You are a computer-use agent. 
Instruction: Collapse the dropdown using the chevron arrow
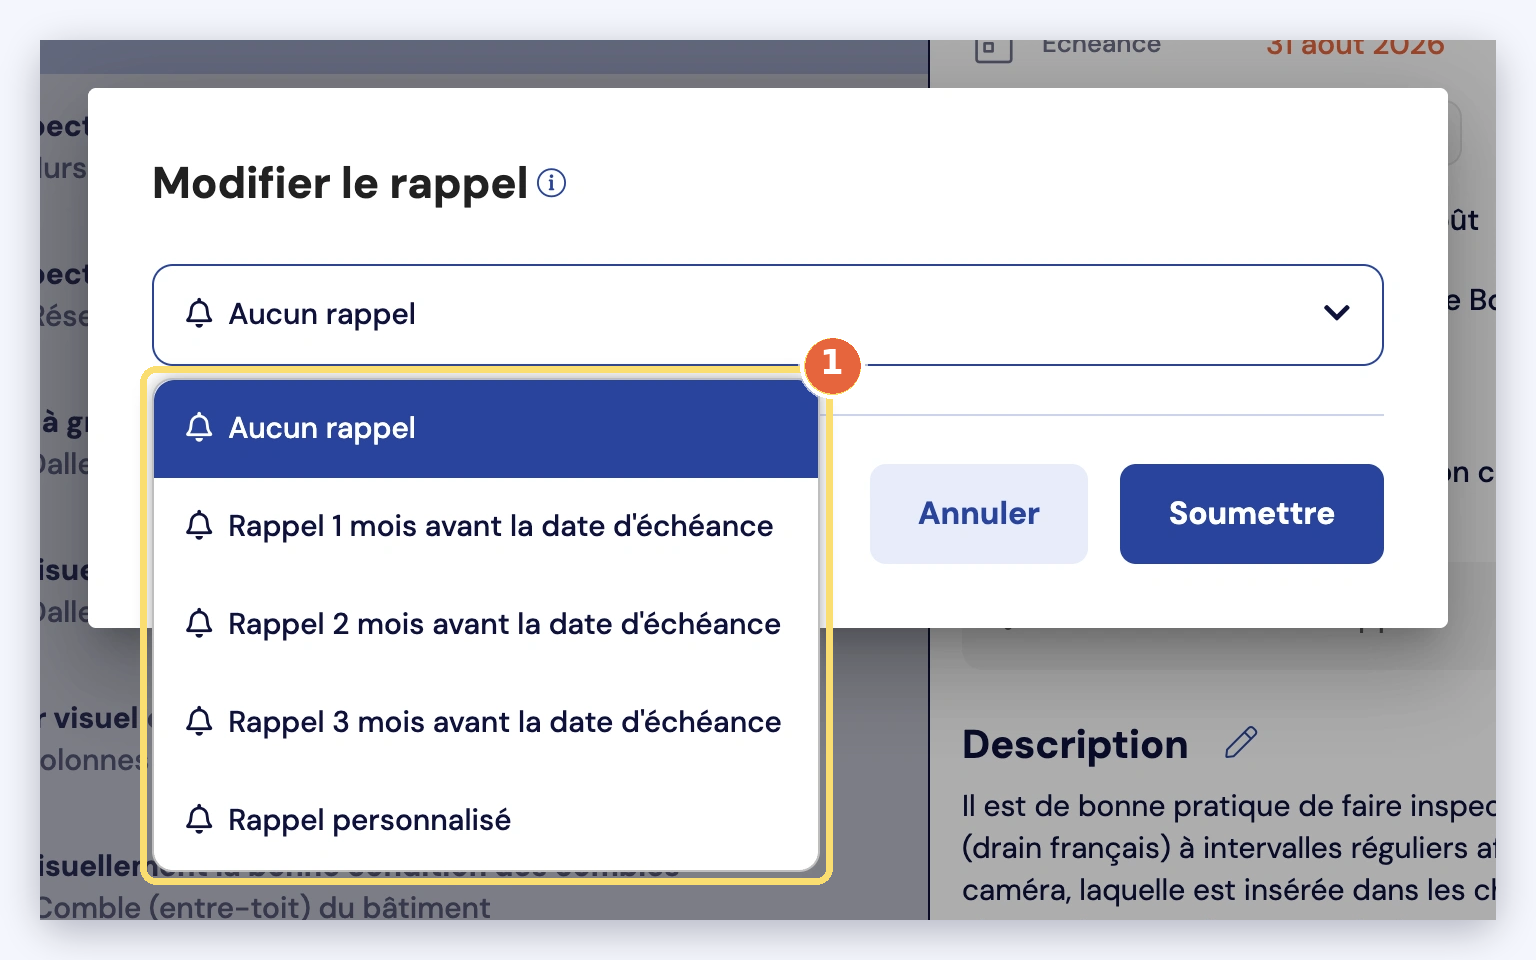pos(1336,314)
